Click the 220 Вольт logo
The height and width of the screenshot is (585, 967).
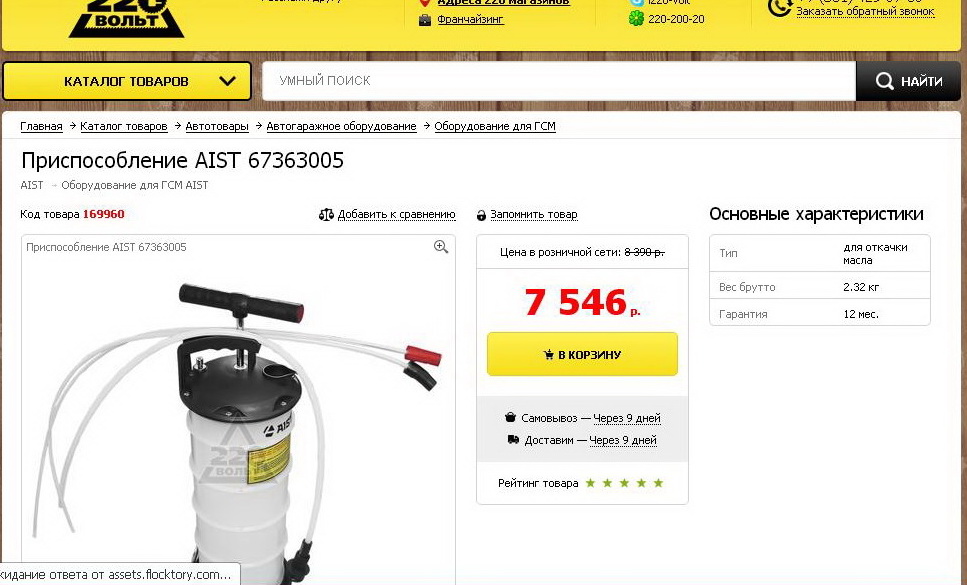coord(126,18)
